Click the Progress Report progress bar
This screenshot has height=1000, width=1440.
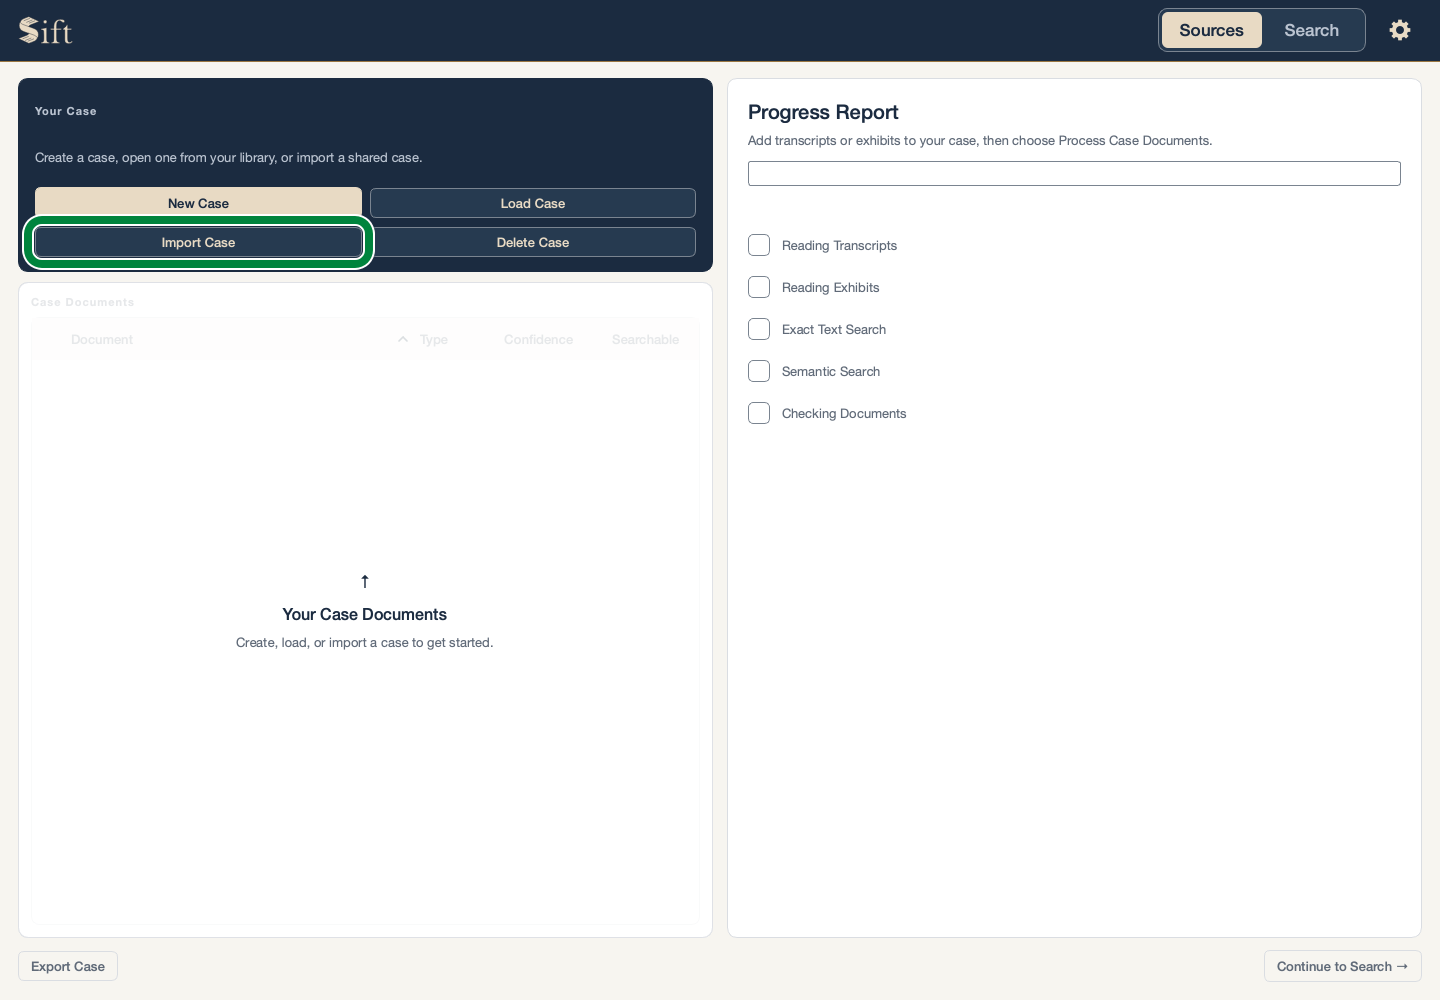point(1074,173)
